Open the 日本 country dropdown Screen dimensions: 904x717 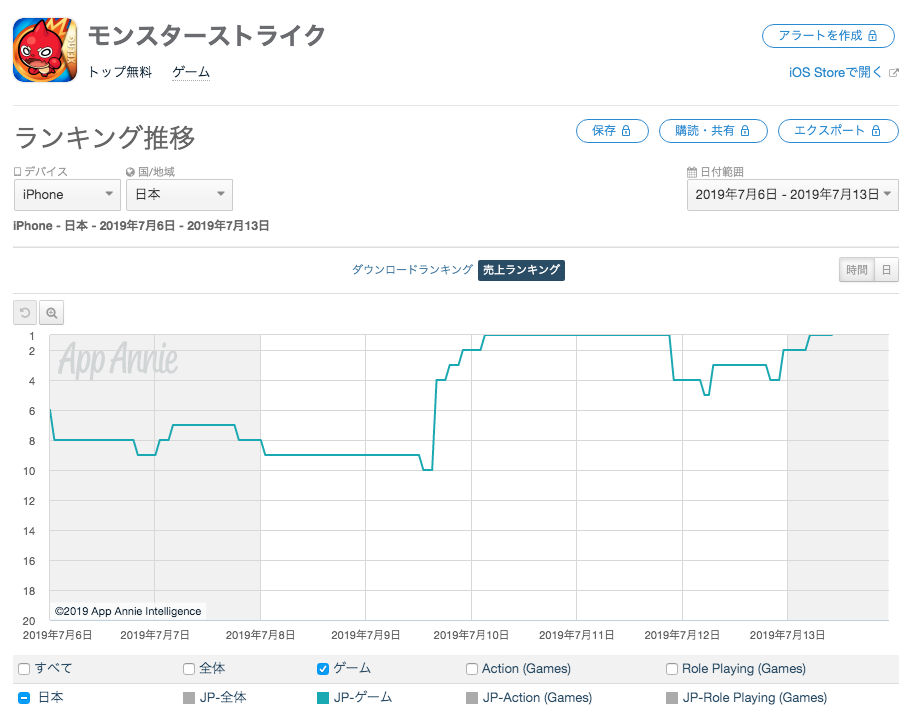(x=179, y=195)
